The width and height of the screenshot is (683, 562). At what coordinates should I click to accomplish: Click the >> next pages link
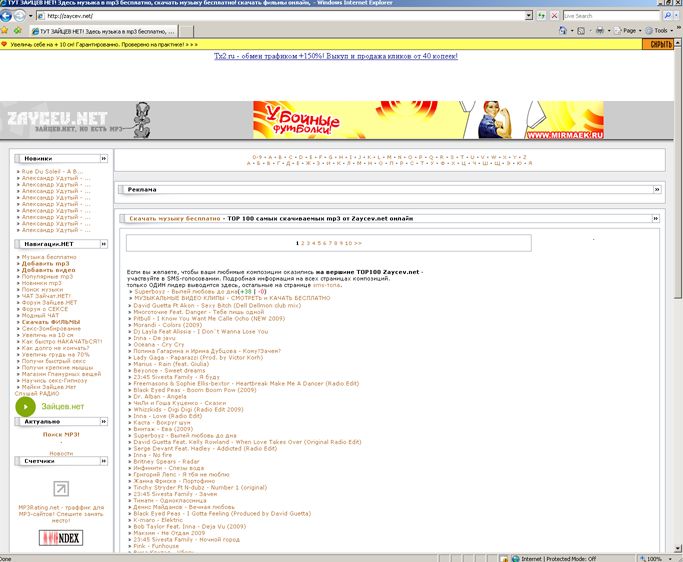pos(358,243)
